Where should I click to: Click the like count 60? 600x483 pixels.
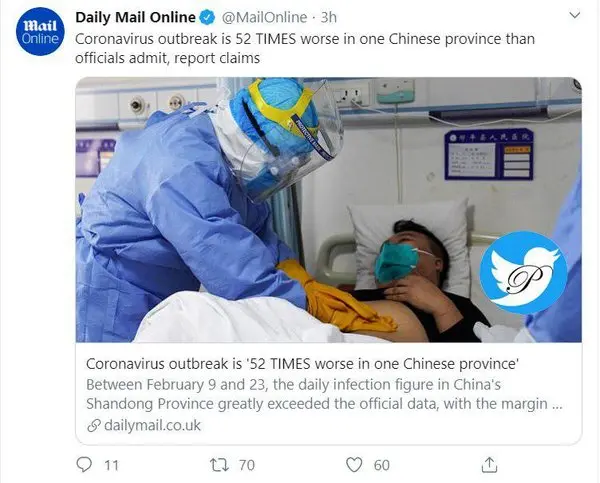(382, 465)
